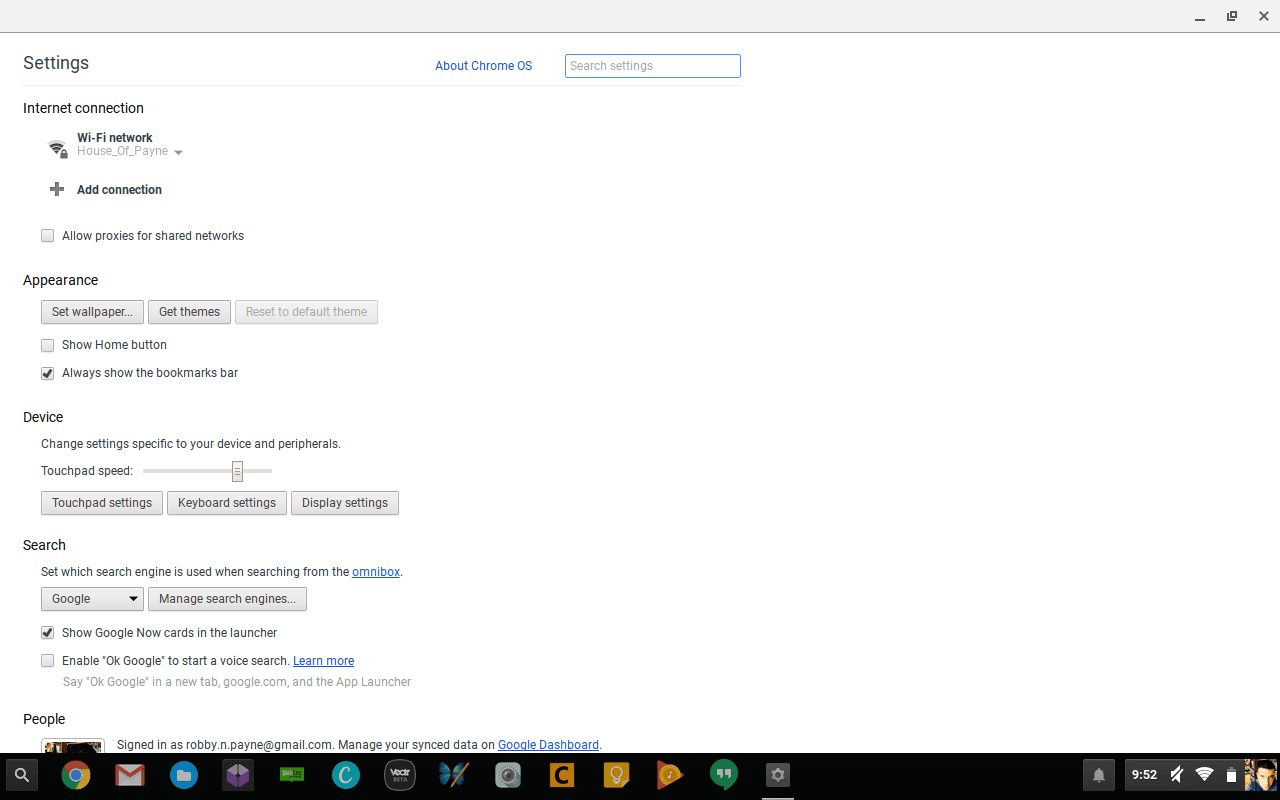Open the camera app on the shelf

pos(507,775)
